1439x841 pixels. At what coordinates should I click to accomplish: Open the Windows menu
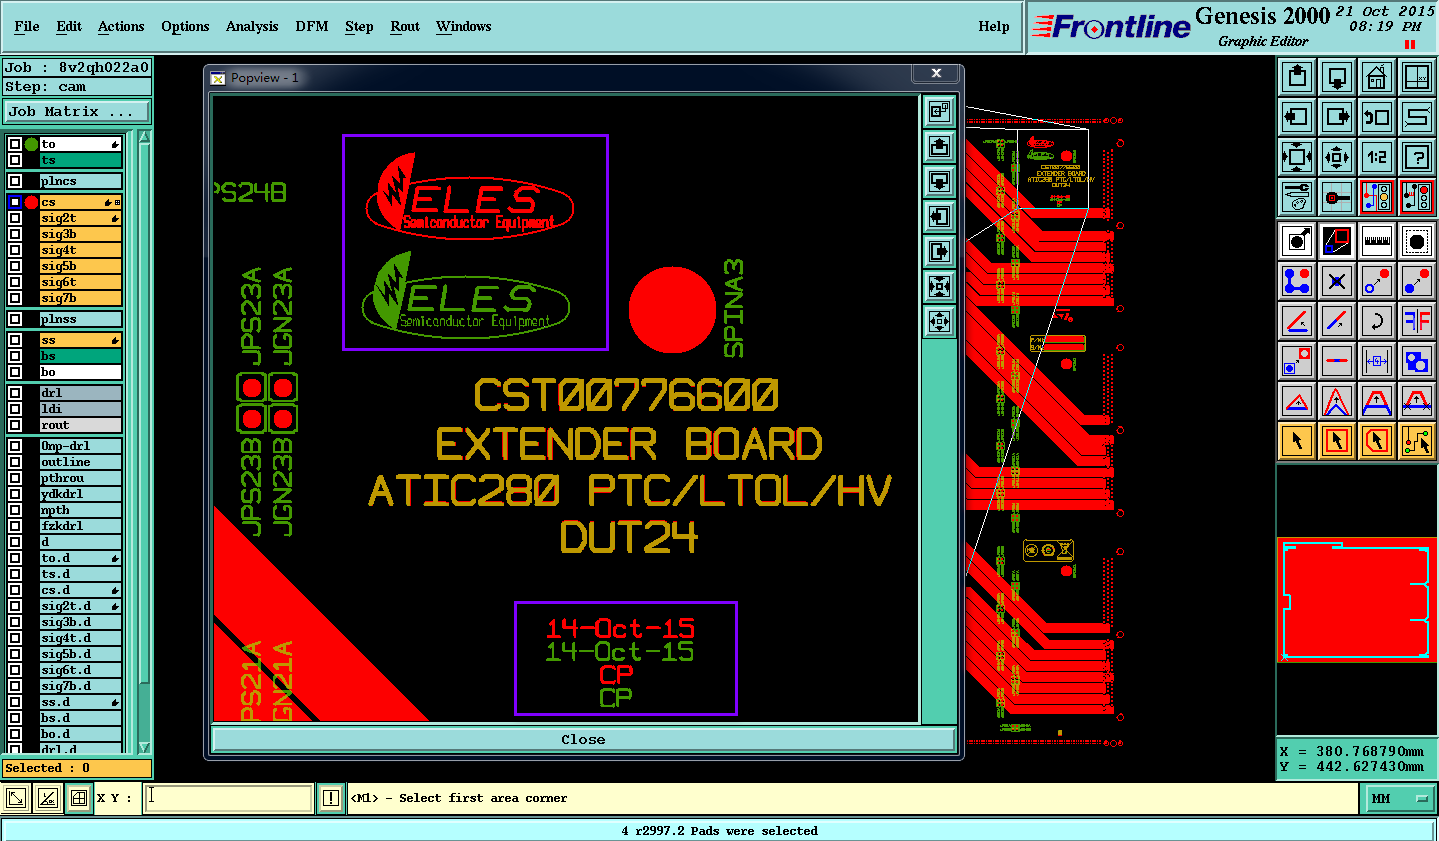464,26
